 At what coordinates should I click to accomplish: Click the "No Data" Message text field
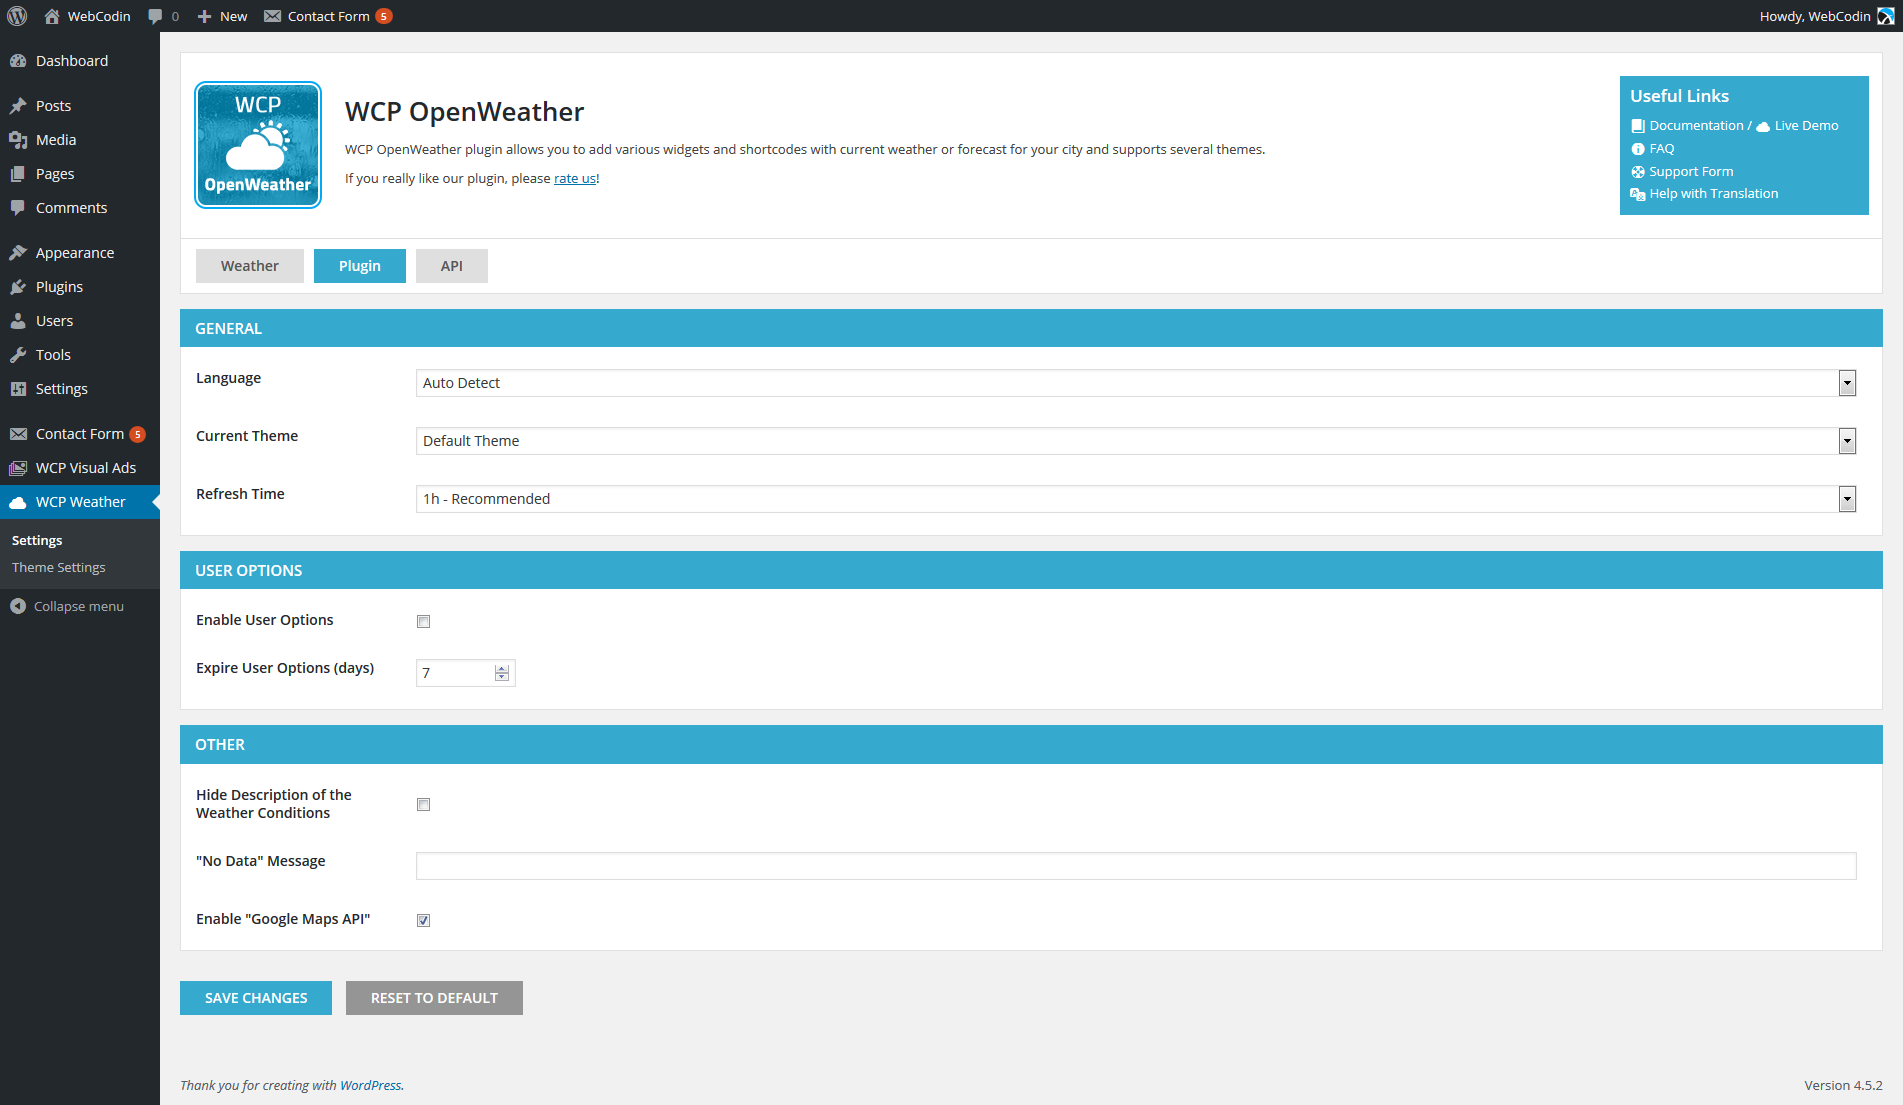(1135, 866)
